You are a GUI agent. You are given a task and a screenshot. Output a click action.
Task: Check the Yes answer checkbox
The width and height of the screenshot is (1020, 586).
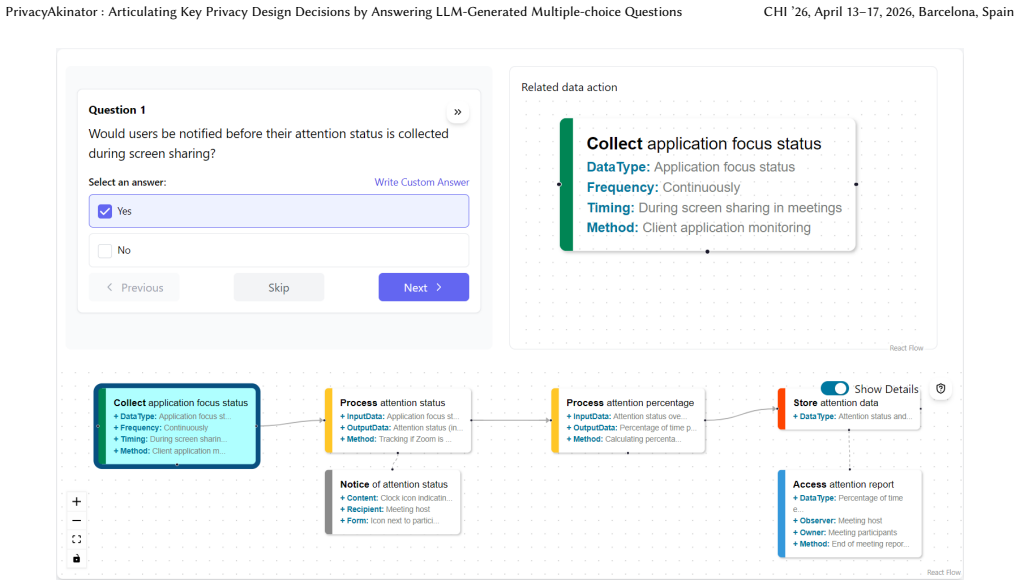pyautogui.click(x=105, y=211)
